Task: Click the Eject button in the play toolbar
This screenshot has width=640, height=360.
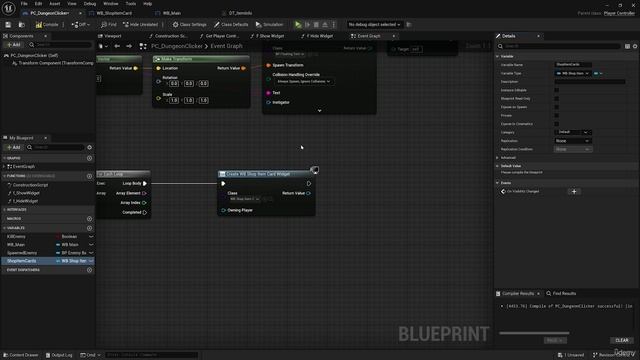Action: coord(325,24)
